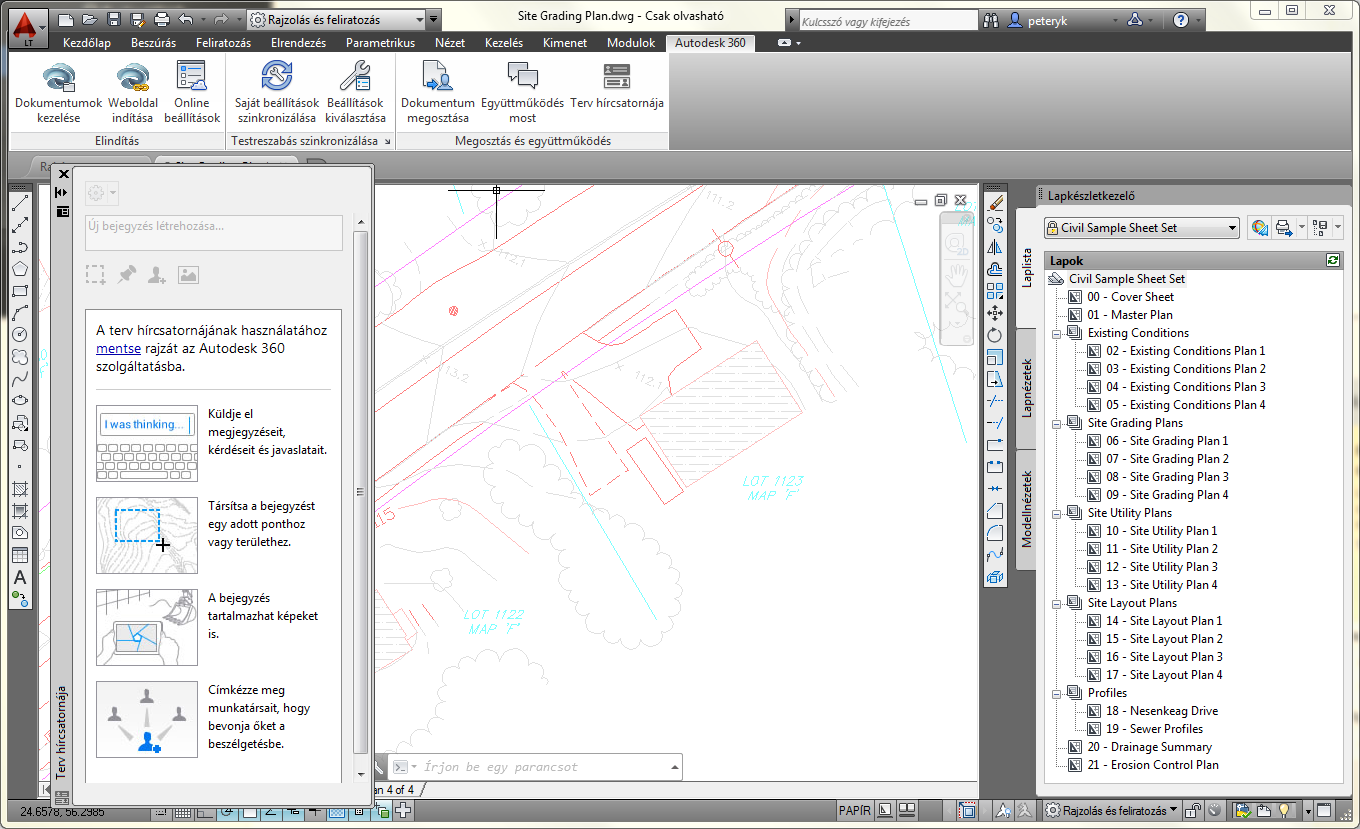The width and height of the screenshot is (1360, 829).
Task: Click the Undo arrow in quick-access toolbar
Action: tap(185, 19)
